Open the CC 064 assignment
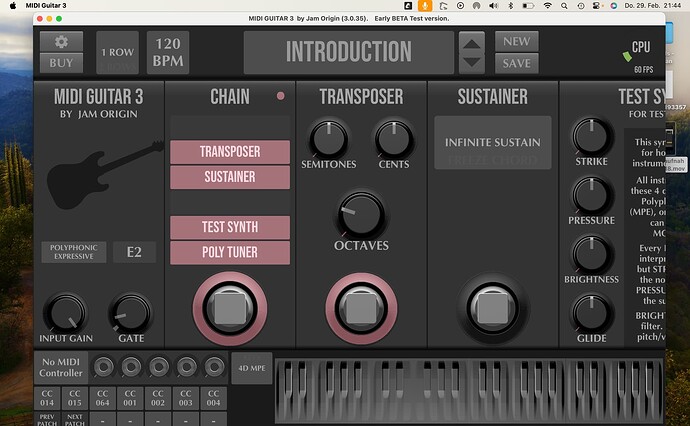Viewport: 690px width, 426px height. [x=103, y=398]
